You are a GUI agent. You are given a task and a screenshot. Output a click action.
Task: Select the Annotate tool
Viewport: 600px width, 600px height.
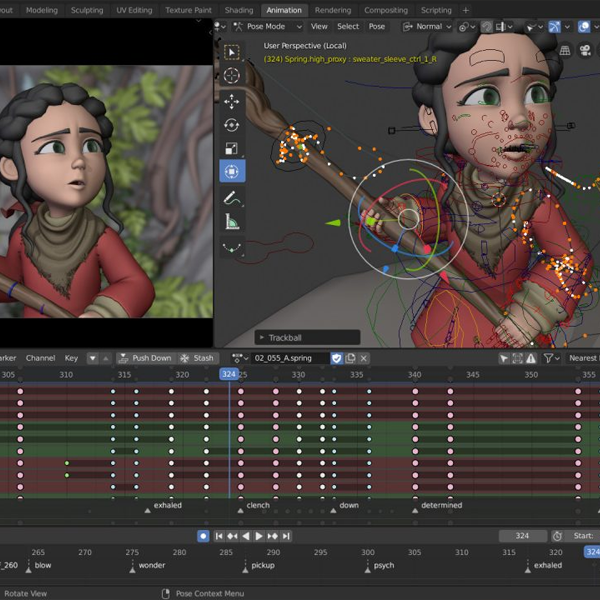(x=232, y=198)
